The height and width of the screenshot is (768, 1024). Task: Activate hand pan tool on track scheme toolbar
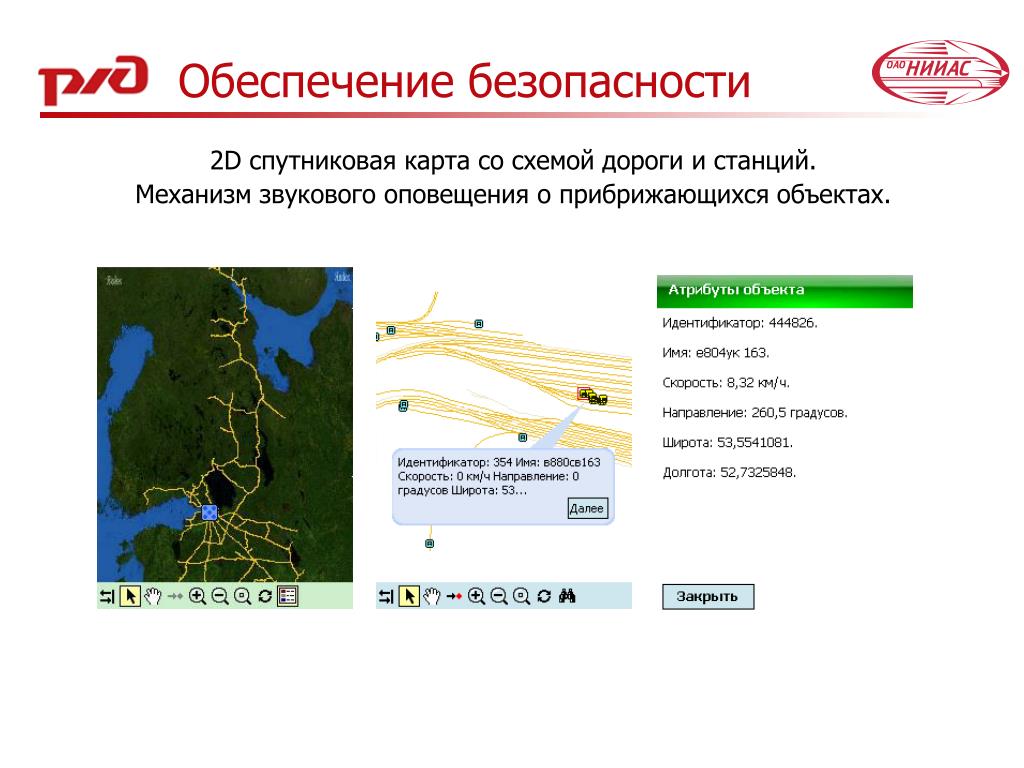click(432, 596)
